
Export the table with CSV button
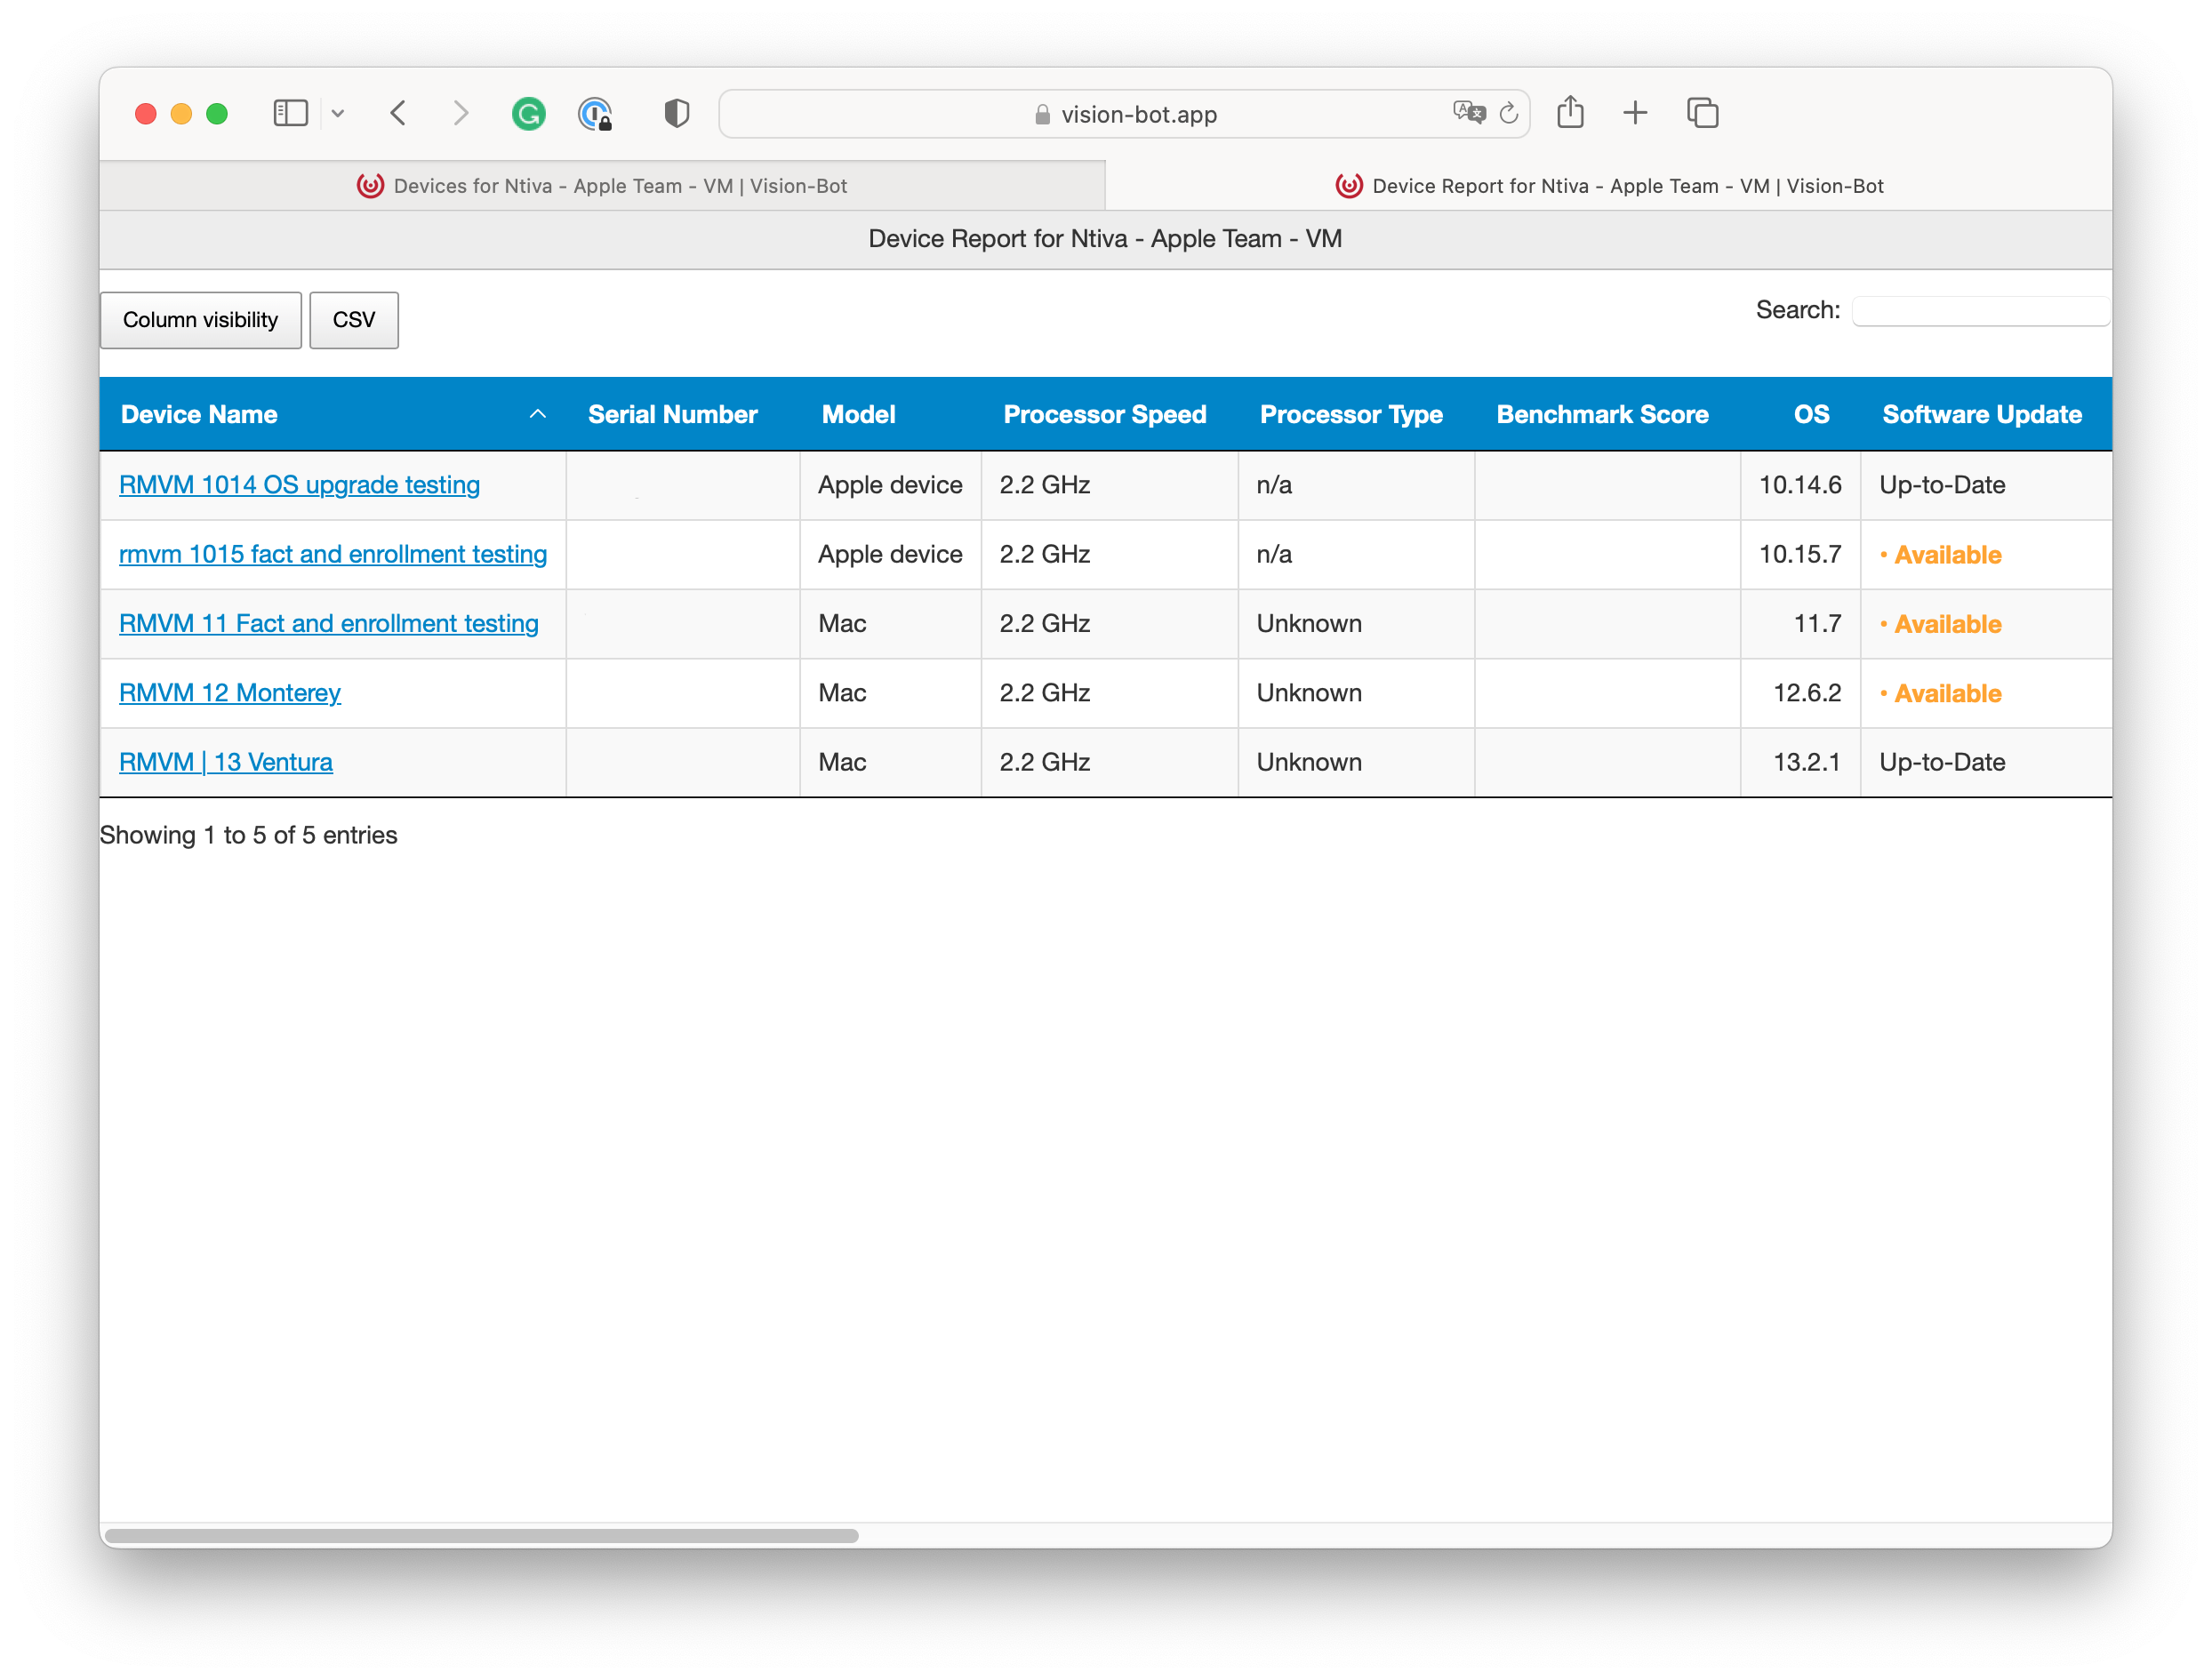click(x=354, y=320)
